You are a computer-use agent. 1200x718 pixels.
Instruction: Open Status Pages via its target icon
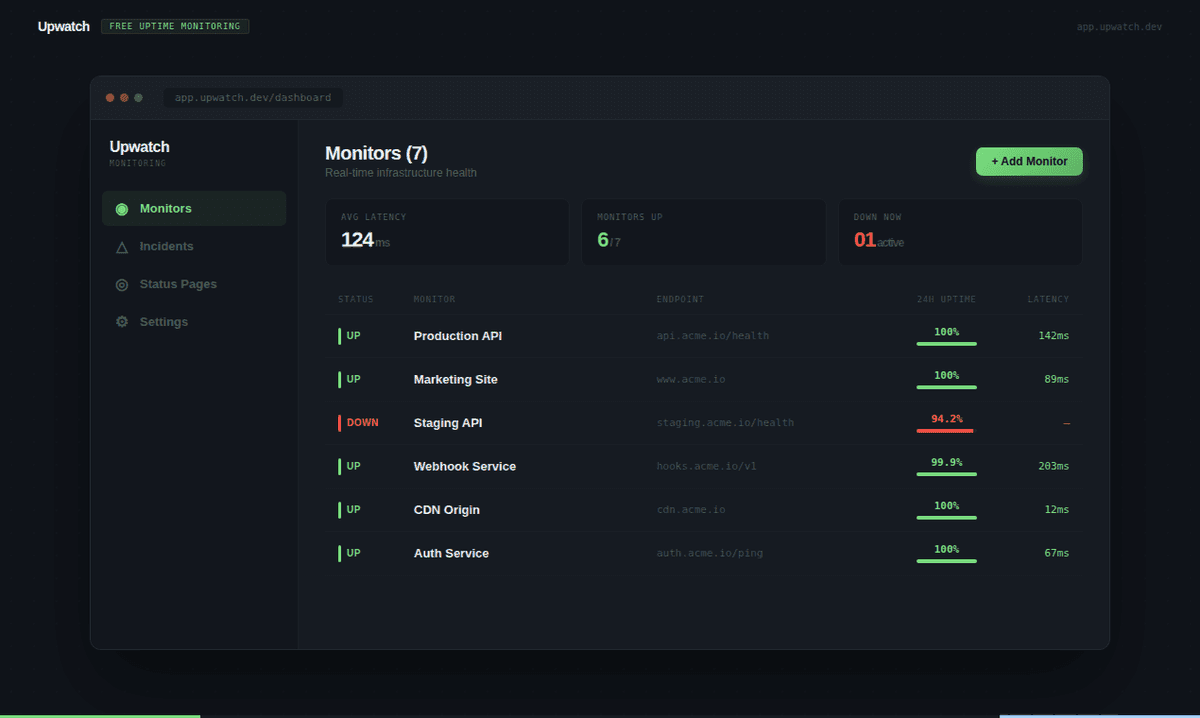pyautogui.click(x=122, y=284)
